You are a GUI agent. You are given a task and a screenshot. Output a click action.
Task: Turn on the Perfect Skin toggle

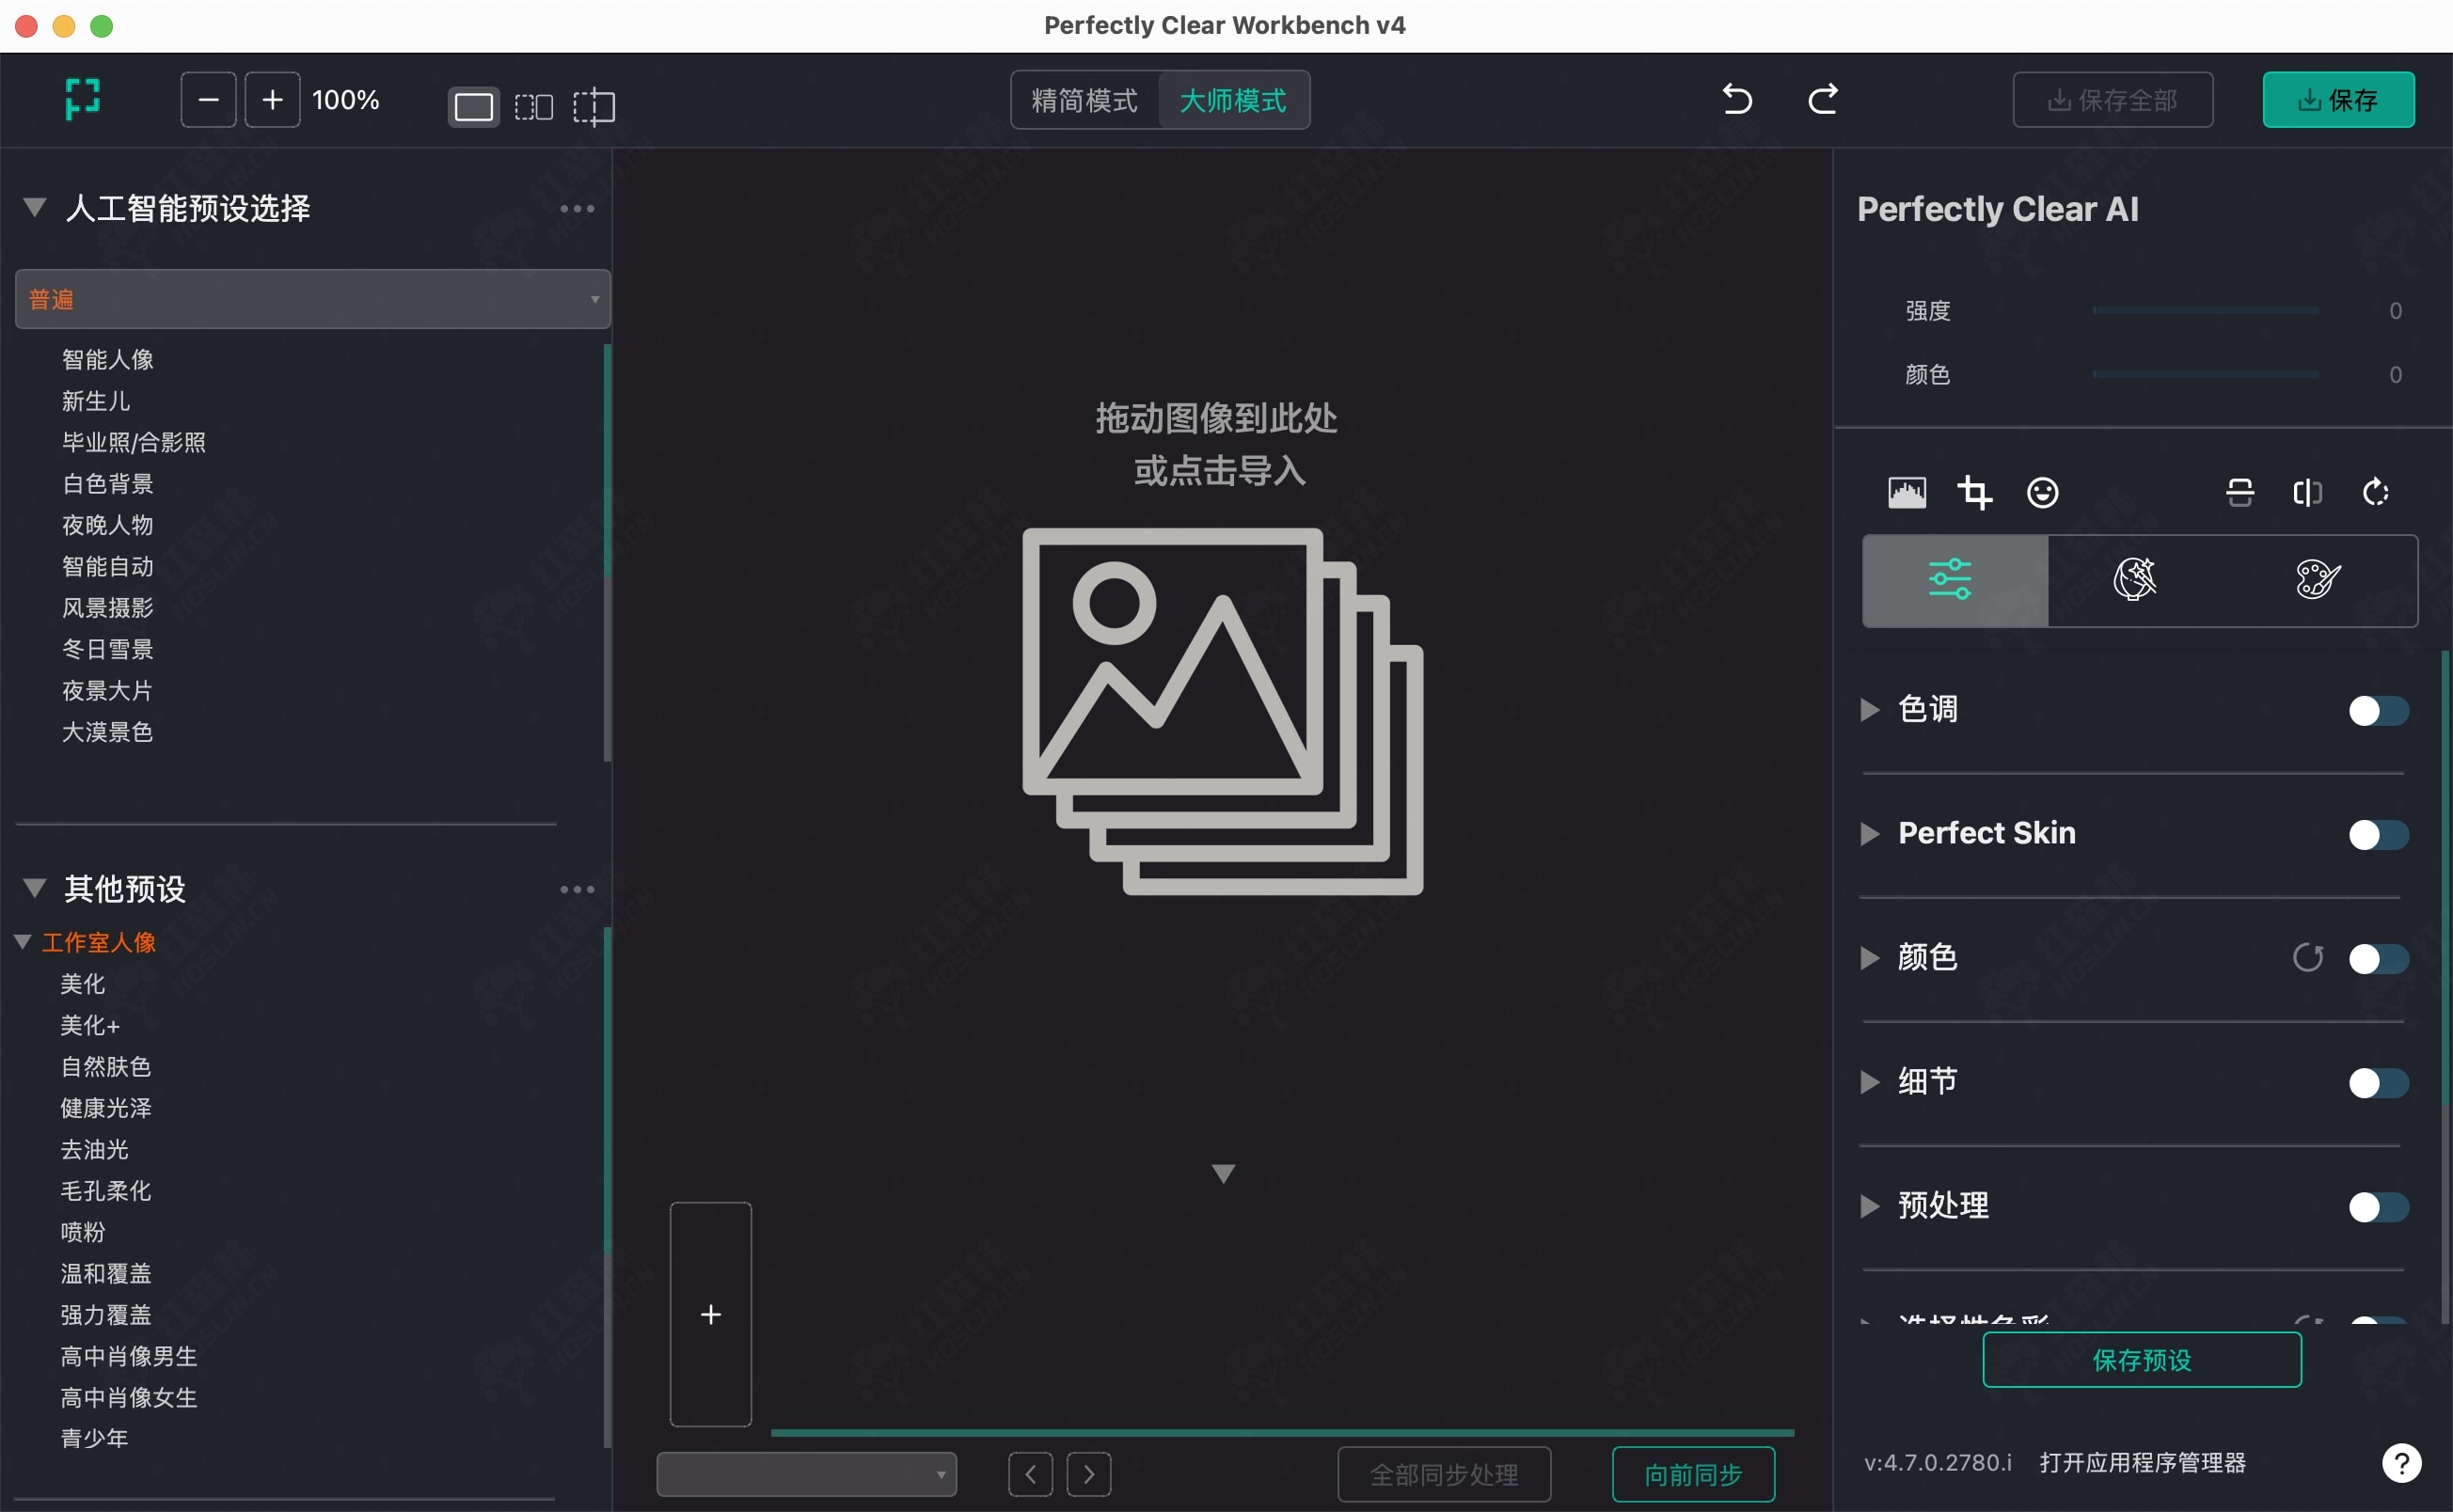tap(2378, 835)
